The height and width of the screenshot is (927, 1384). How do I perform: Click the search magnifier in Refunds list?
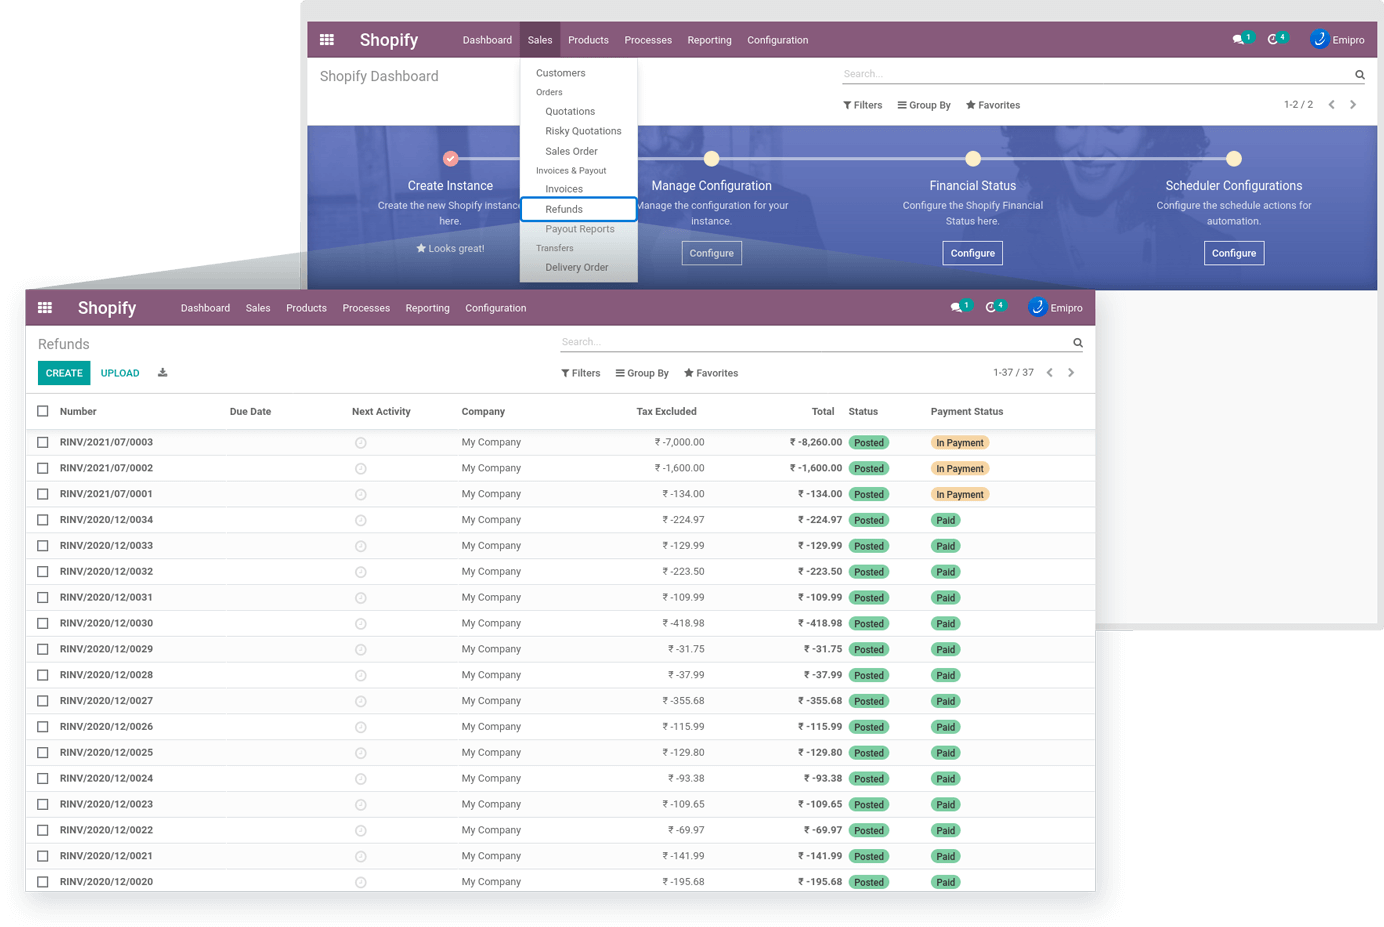[1078, 343]
